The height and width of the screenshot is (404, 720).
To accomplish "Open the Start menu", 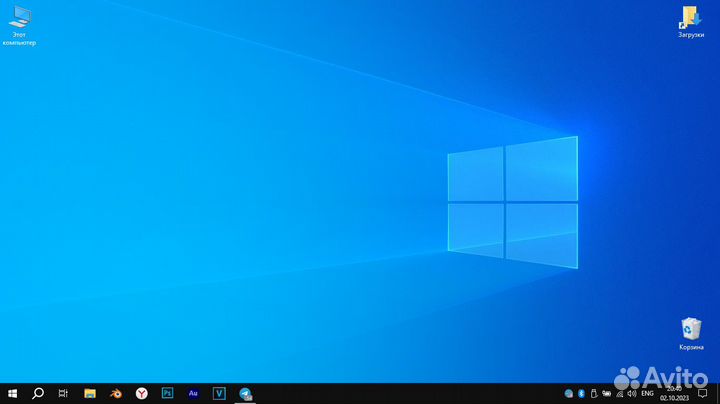I will [x=13, y=393].
